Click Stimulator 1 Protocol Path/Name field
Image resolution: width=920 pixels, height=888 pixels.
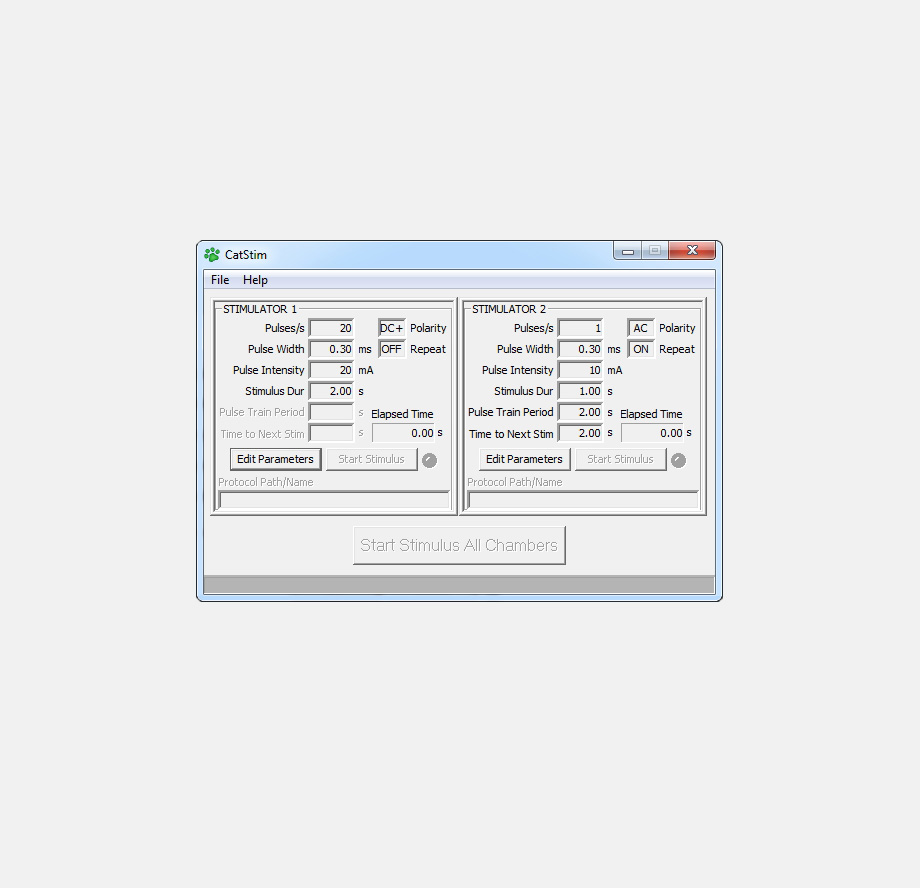(x=334, y=500)
